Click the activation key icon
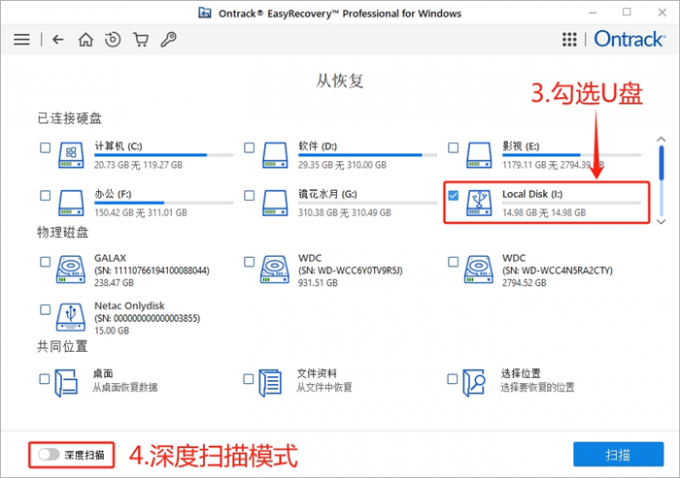 [168, 39]
